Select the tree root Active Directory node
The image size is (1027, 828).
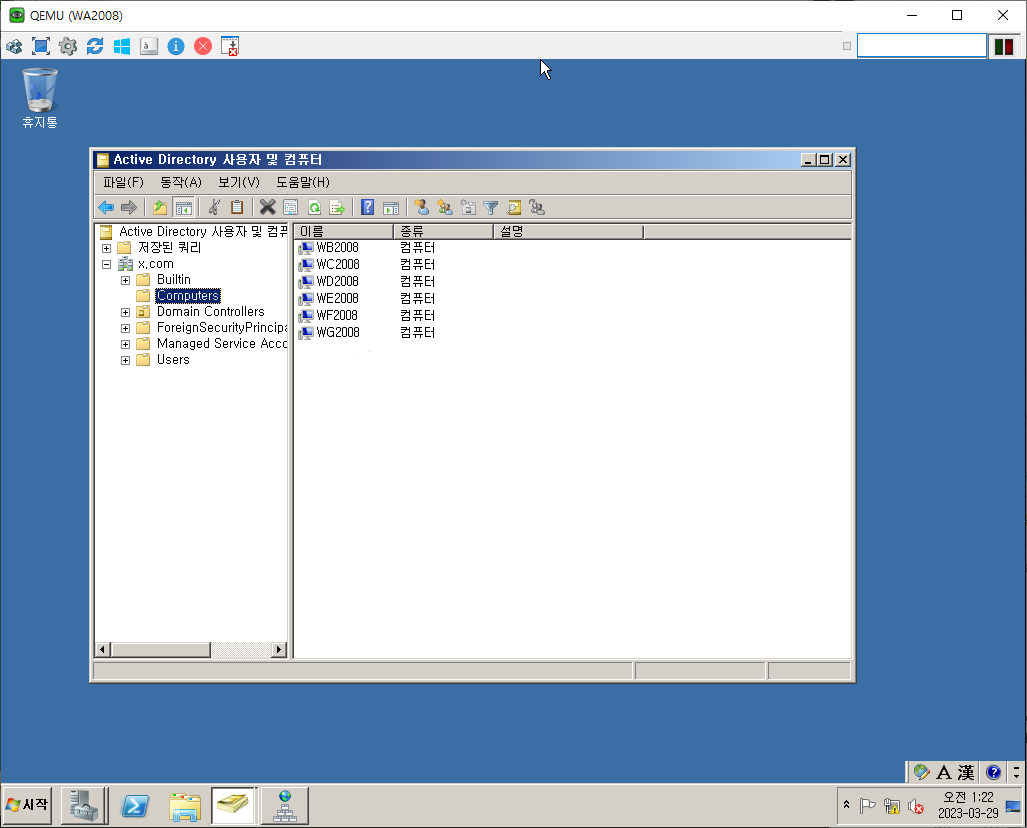tap(203, 232)
